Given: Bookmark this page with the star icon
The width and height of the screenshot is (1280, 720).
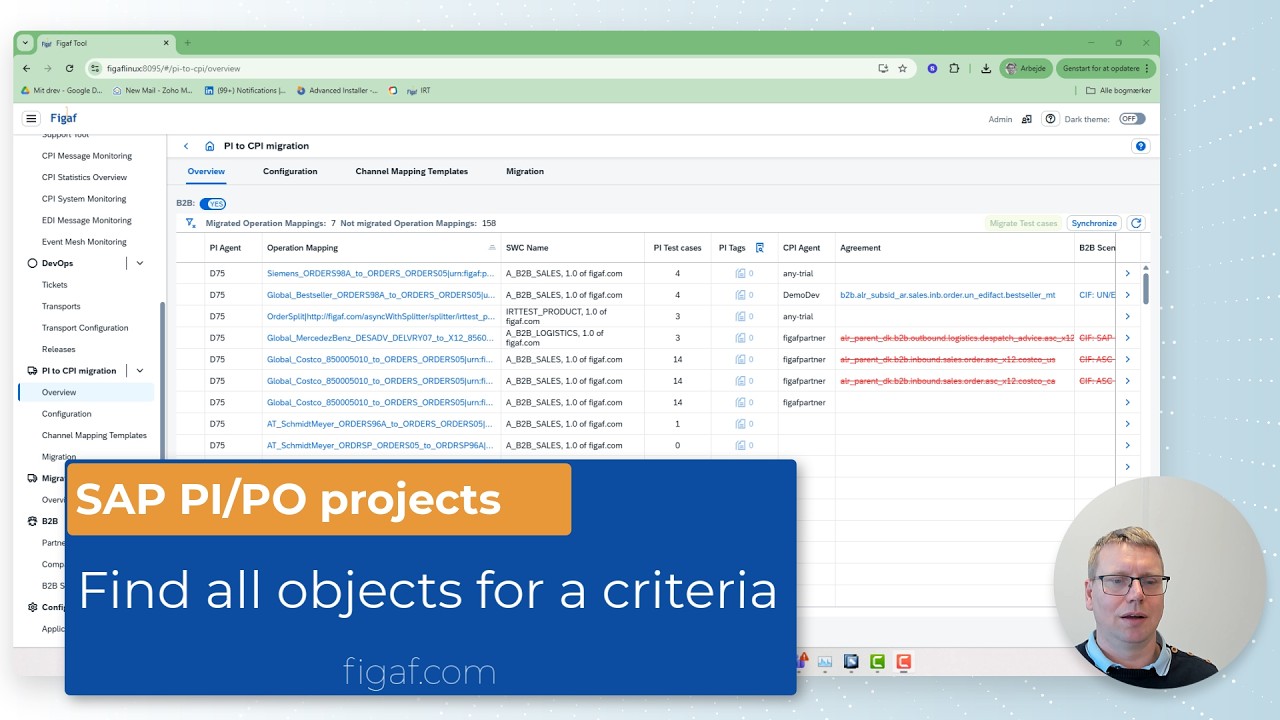Looking at the screenshot, I should coord(902,68).
